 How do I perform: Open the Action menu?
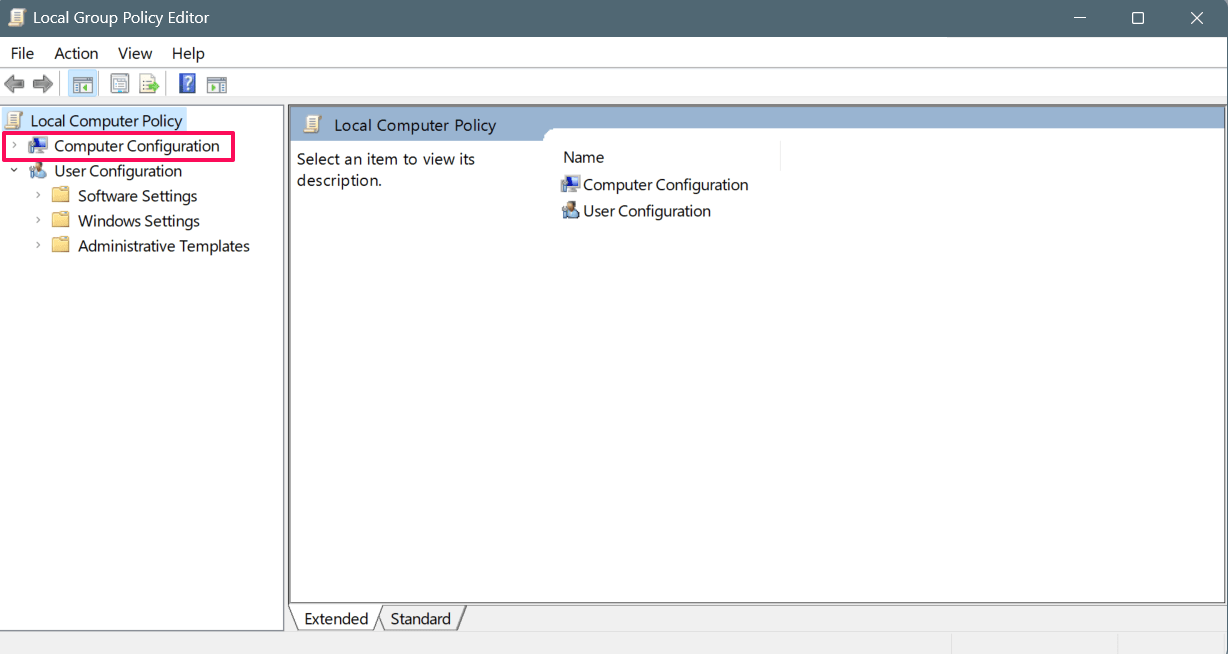point(76,53)
